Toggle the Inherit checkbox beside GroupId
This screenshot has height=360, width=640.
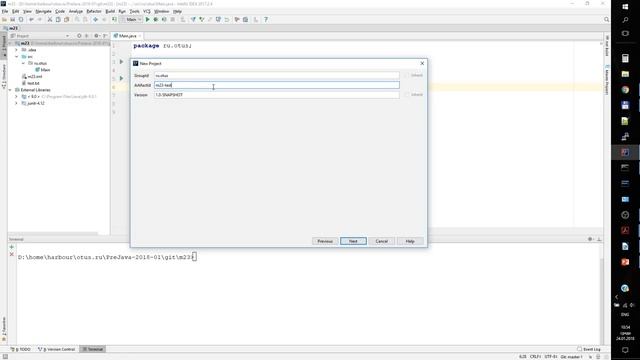click(x=407, y=76)
